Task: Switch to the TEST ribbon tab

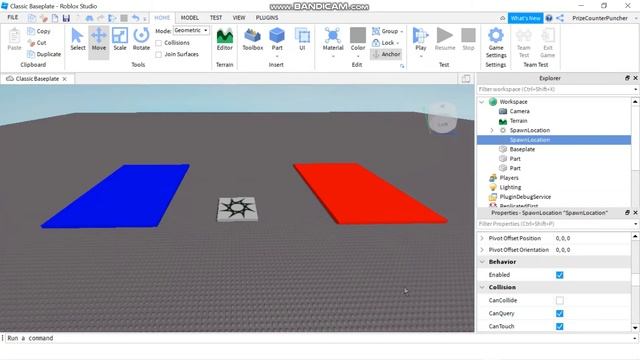Action: (216, 18)
